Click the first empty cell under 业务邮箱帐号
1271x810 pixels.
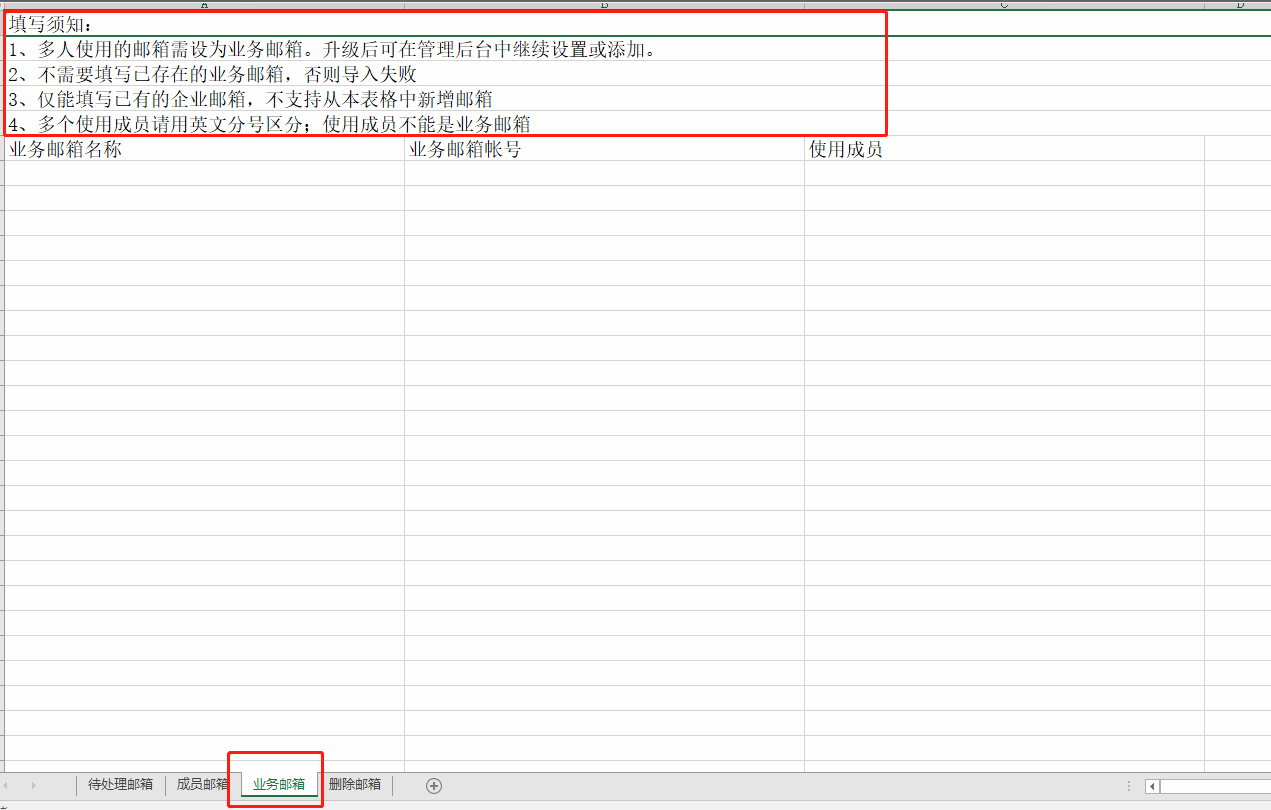tap(604, 173)
